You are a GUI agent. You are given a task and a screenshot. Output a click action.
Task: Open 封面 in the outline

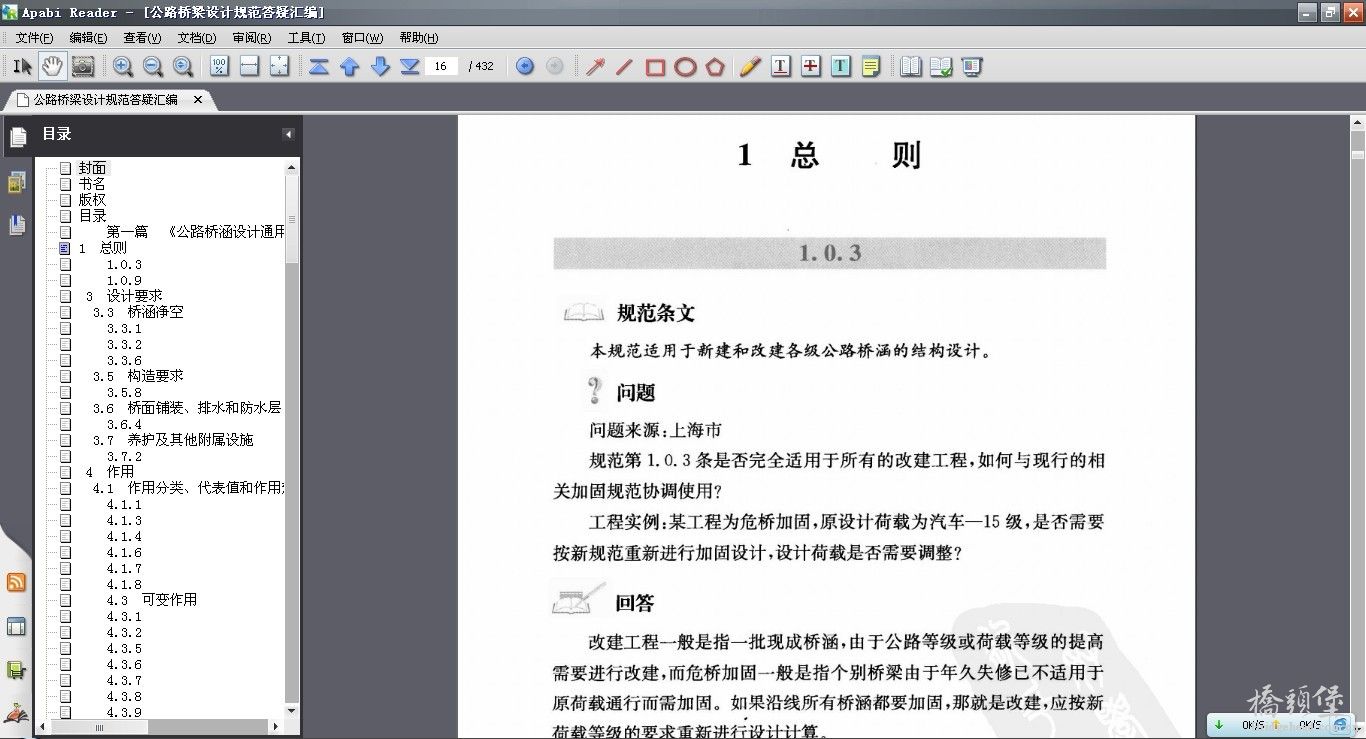(92, 168)
